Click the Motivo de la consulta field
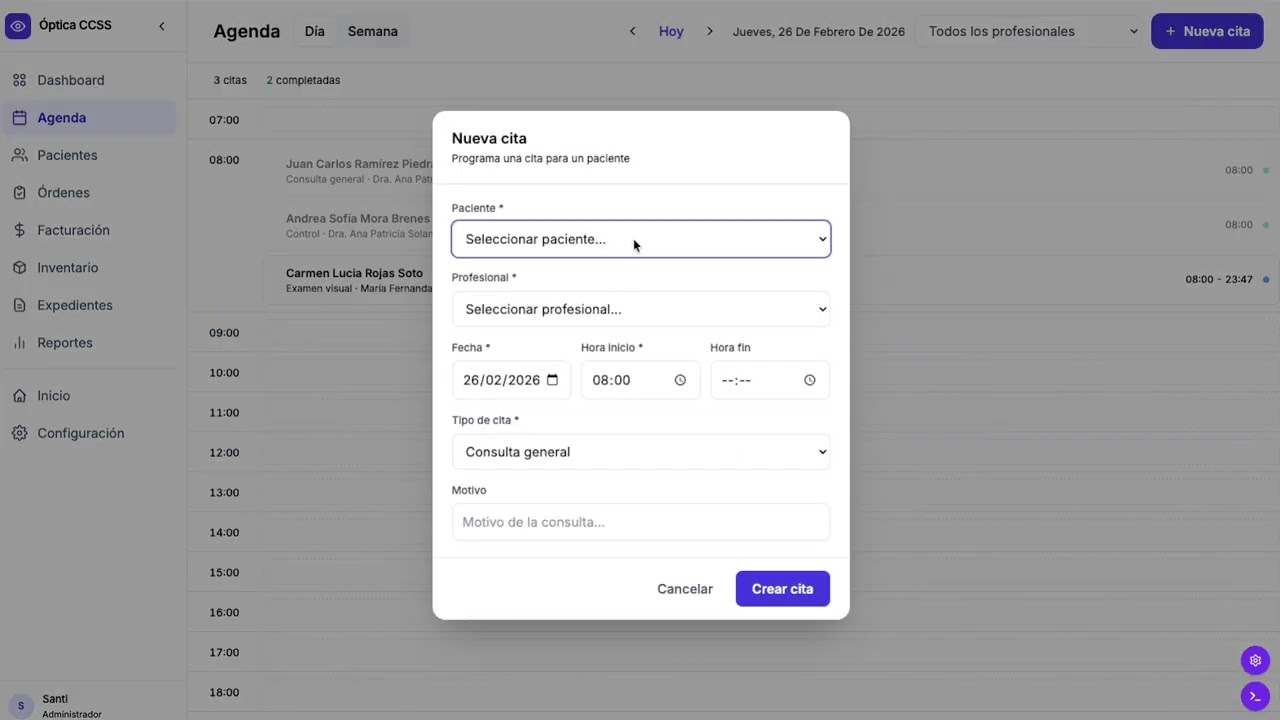The image size is (1280, 720). click(641, 522)
